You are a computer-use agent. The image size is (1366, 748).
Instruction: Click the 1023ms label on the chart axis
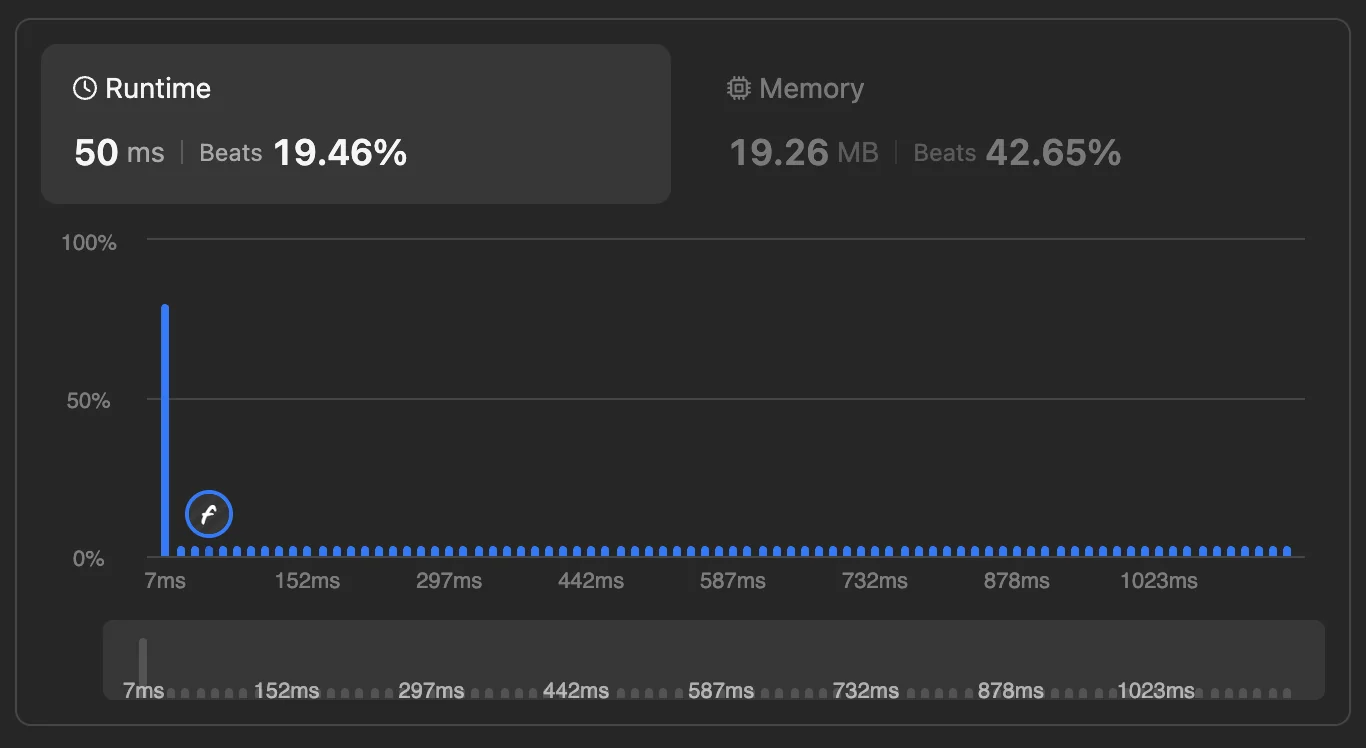point(1159,581)
